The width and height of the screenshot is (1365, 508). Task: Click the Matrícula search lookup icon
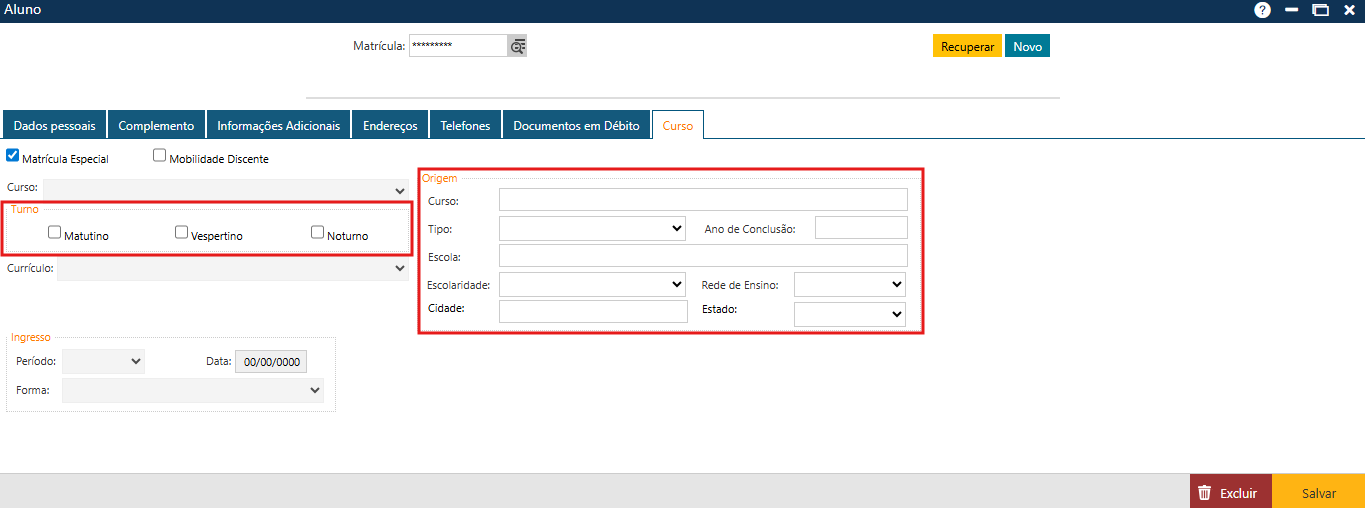tap(517, 46)
